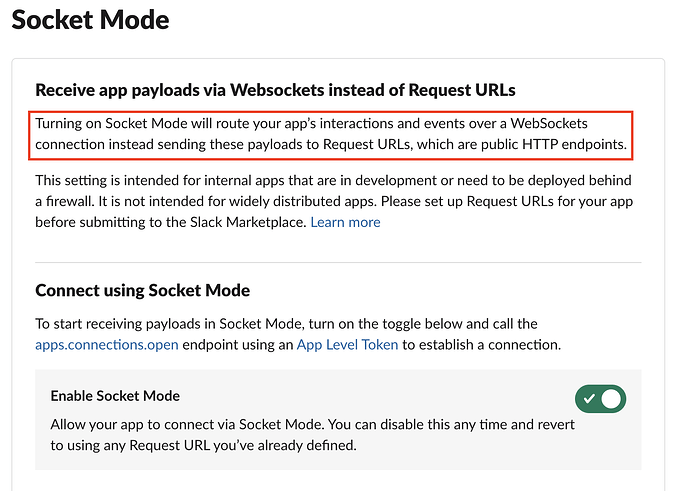Follow the App Level Token link
The width and height of the screenshot is (690, 491).
pos(347,344)
